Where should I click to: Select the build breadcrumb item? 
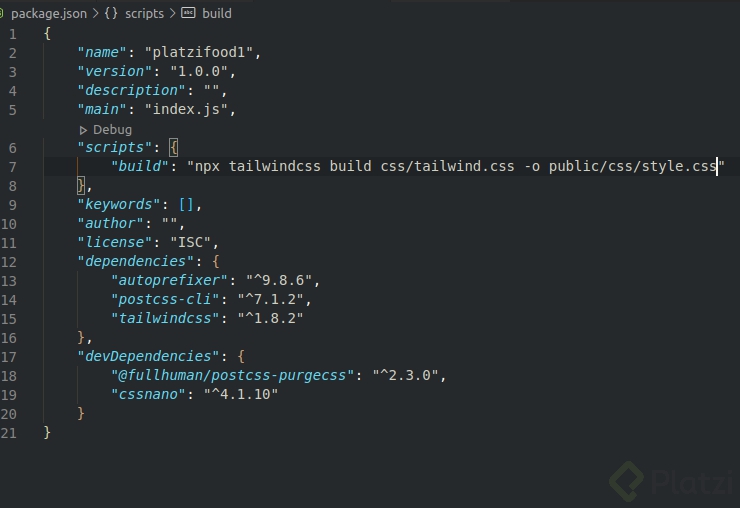216,14
